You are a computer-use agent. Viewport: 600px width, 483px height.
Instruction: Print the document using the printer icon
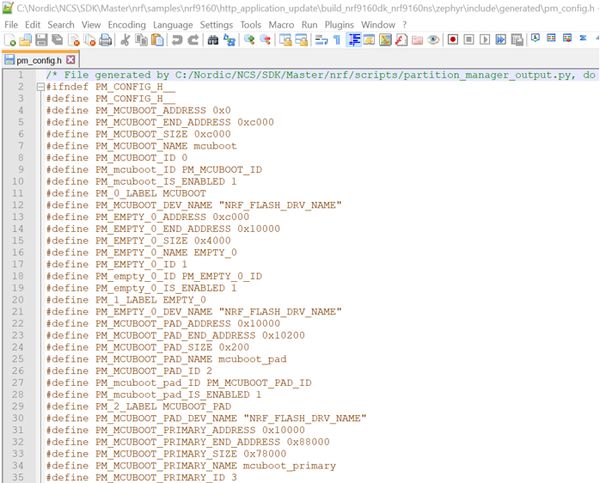(x=105, y=40)
